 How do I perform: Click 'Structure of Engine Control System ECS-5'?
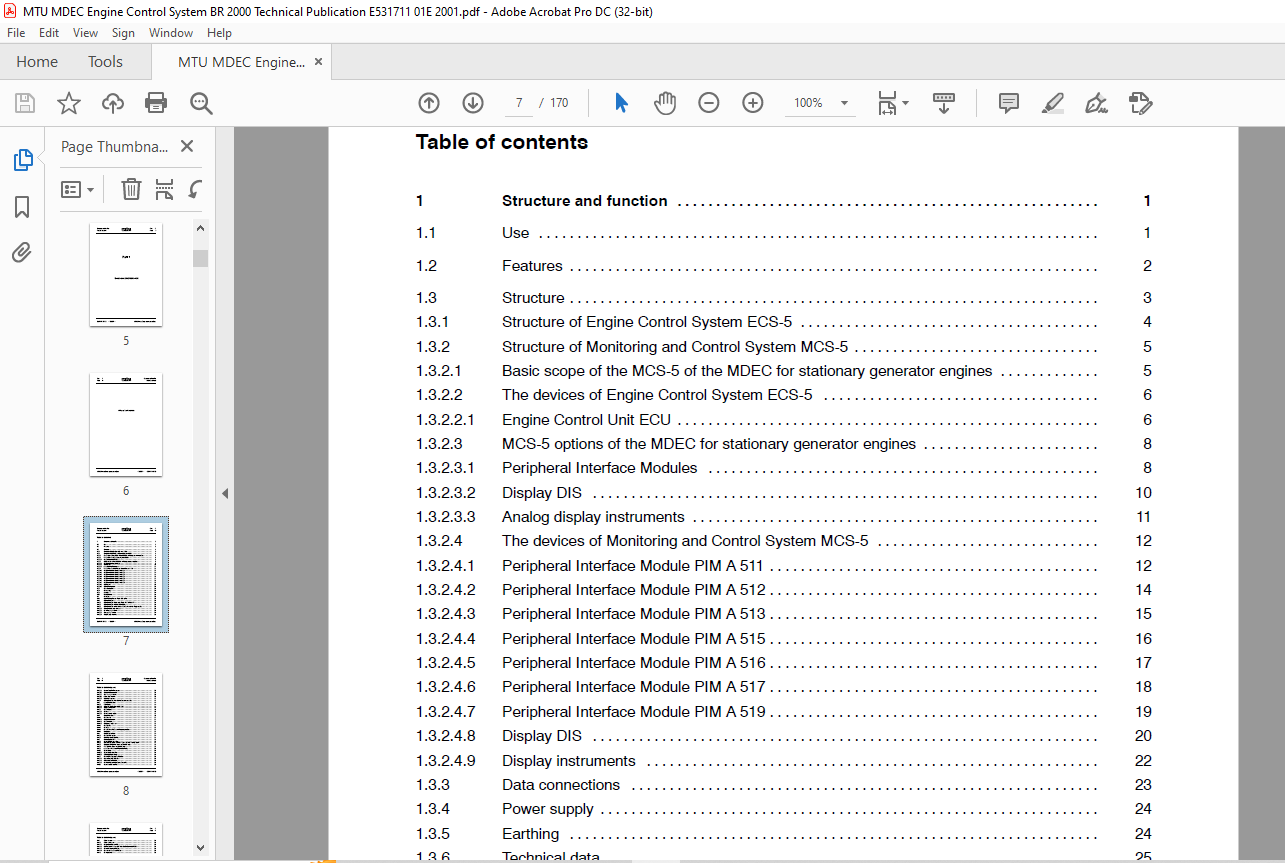click(x=647, y=322)
